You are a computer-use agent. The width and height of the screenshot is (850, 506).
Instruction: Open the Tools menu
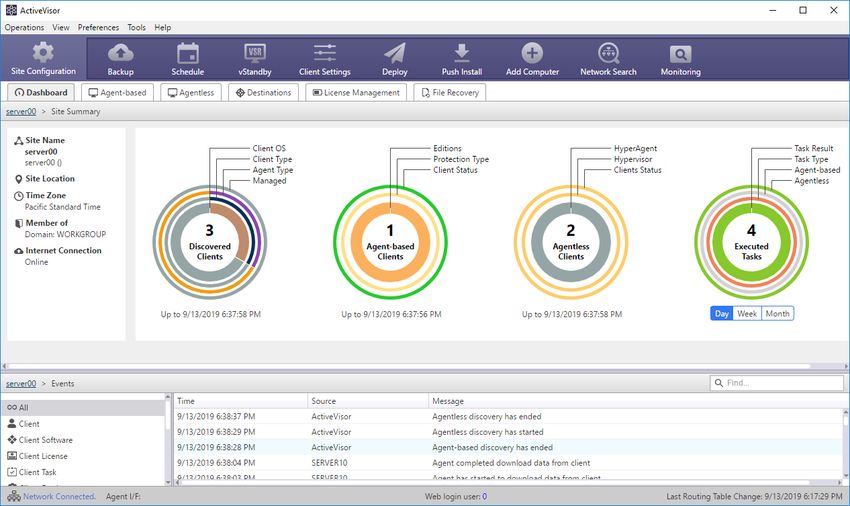[137, 27]
